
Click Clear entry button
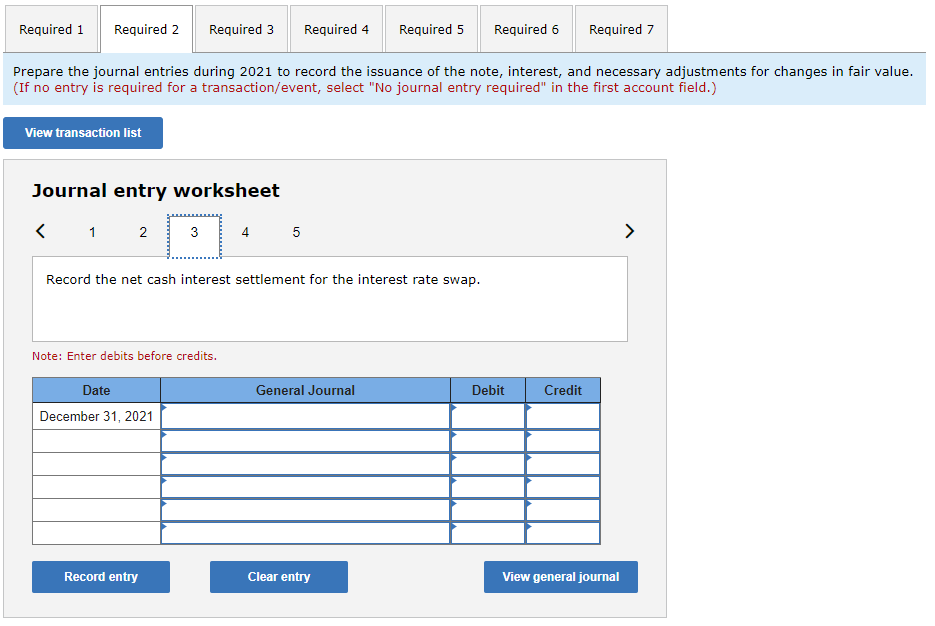coord(279,577)
